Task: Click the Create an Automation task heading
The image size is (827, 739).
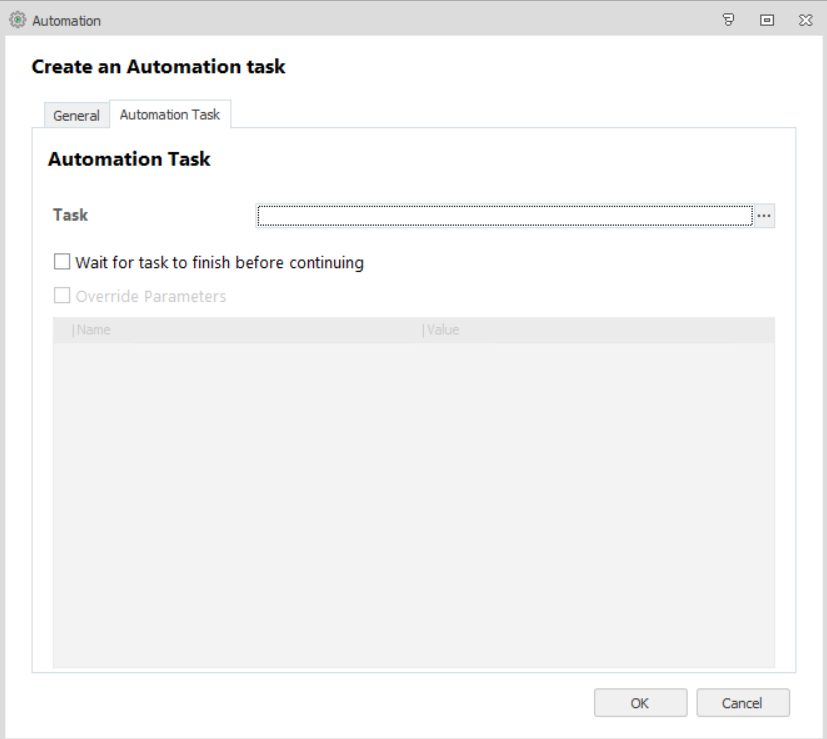Action: pos(158,67)
